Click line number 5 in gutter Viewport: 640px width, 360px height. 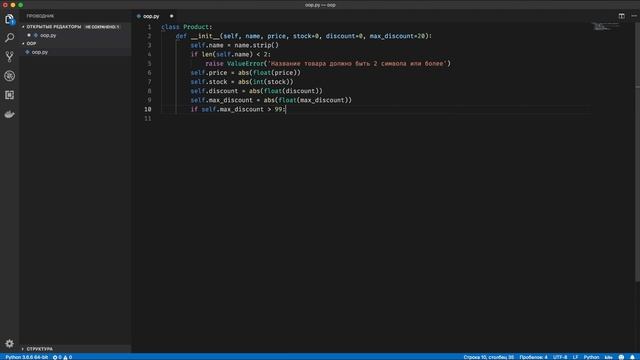pos(149,64)
